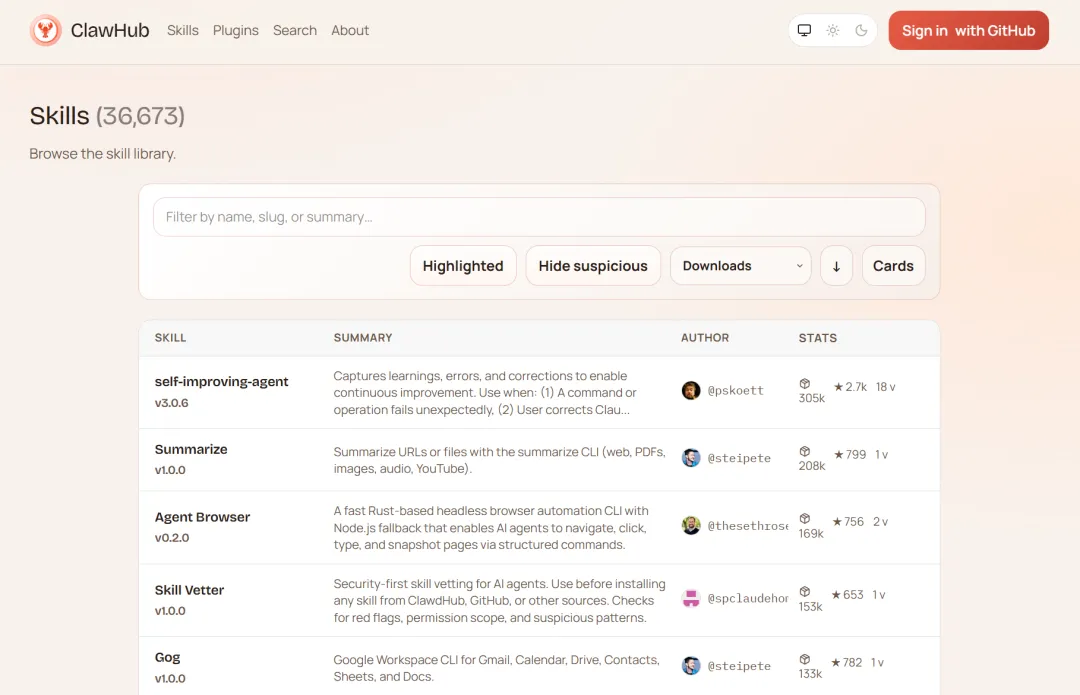Image resolution: width=1080 pixels, height=695 pixels.
Task: Click the SKILL column header
Action: point(170,338)
